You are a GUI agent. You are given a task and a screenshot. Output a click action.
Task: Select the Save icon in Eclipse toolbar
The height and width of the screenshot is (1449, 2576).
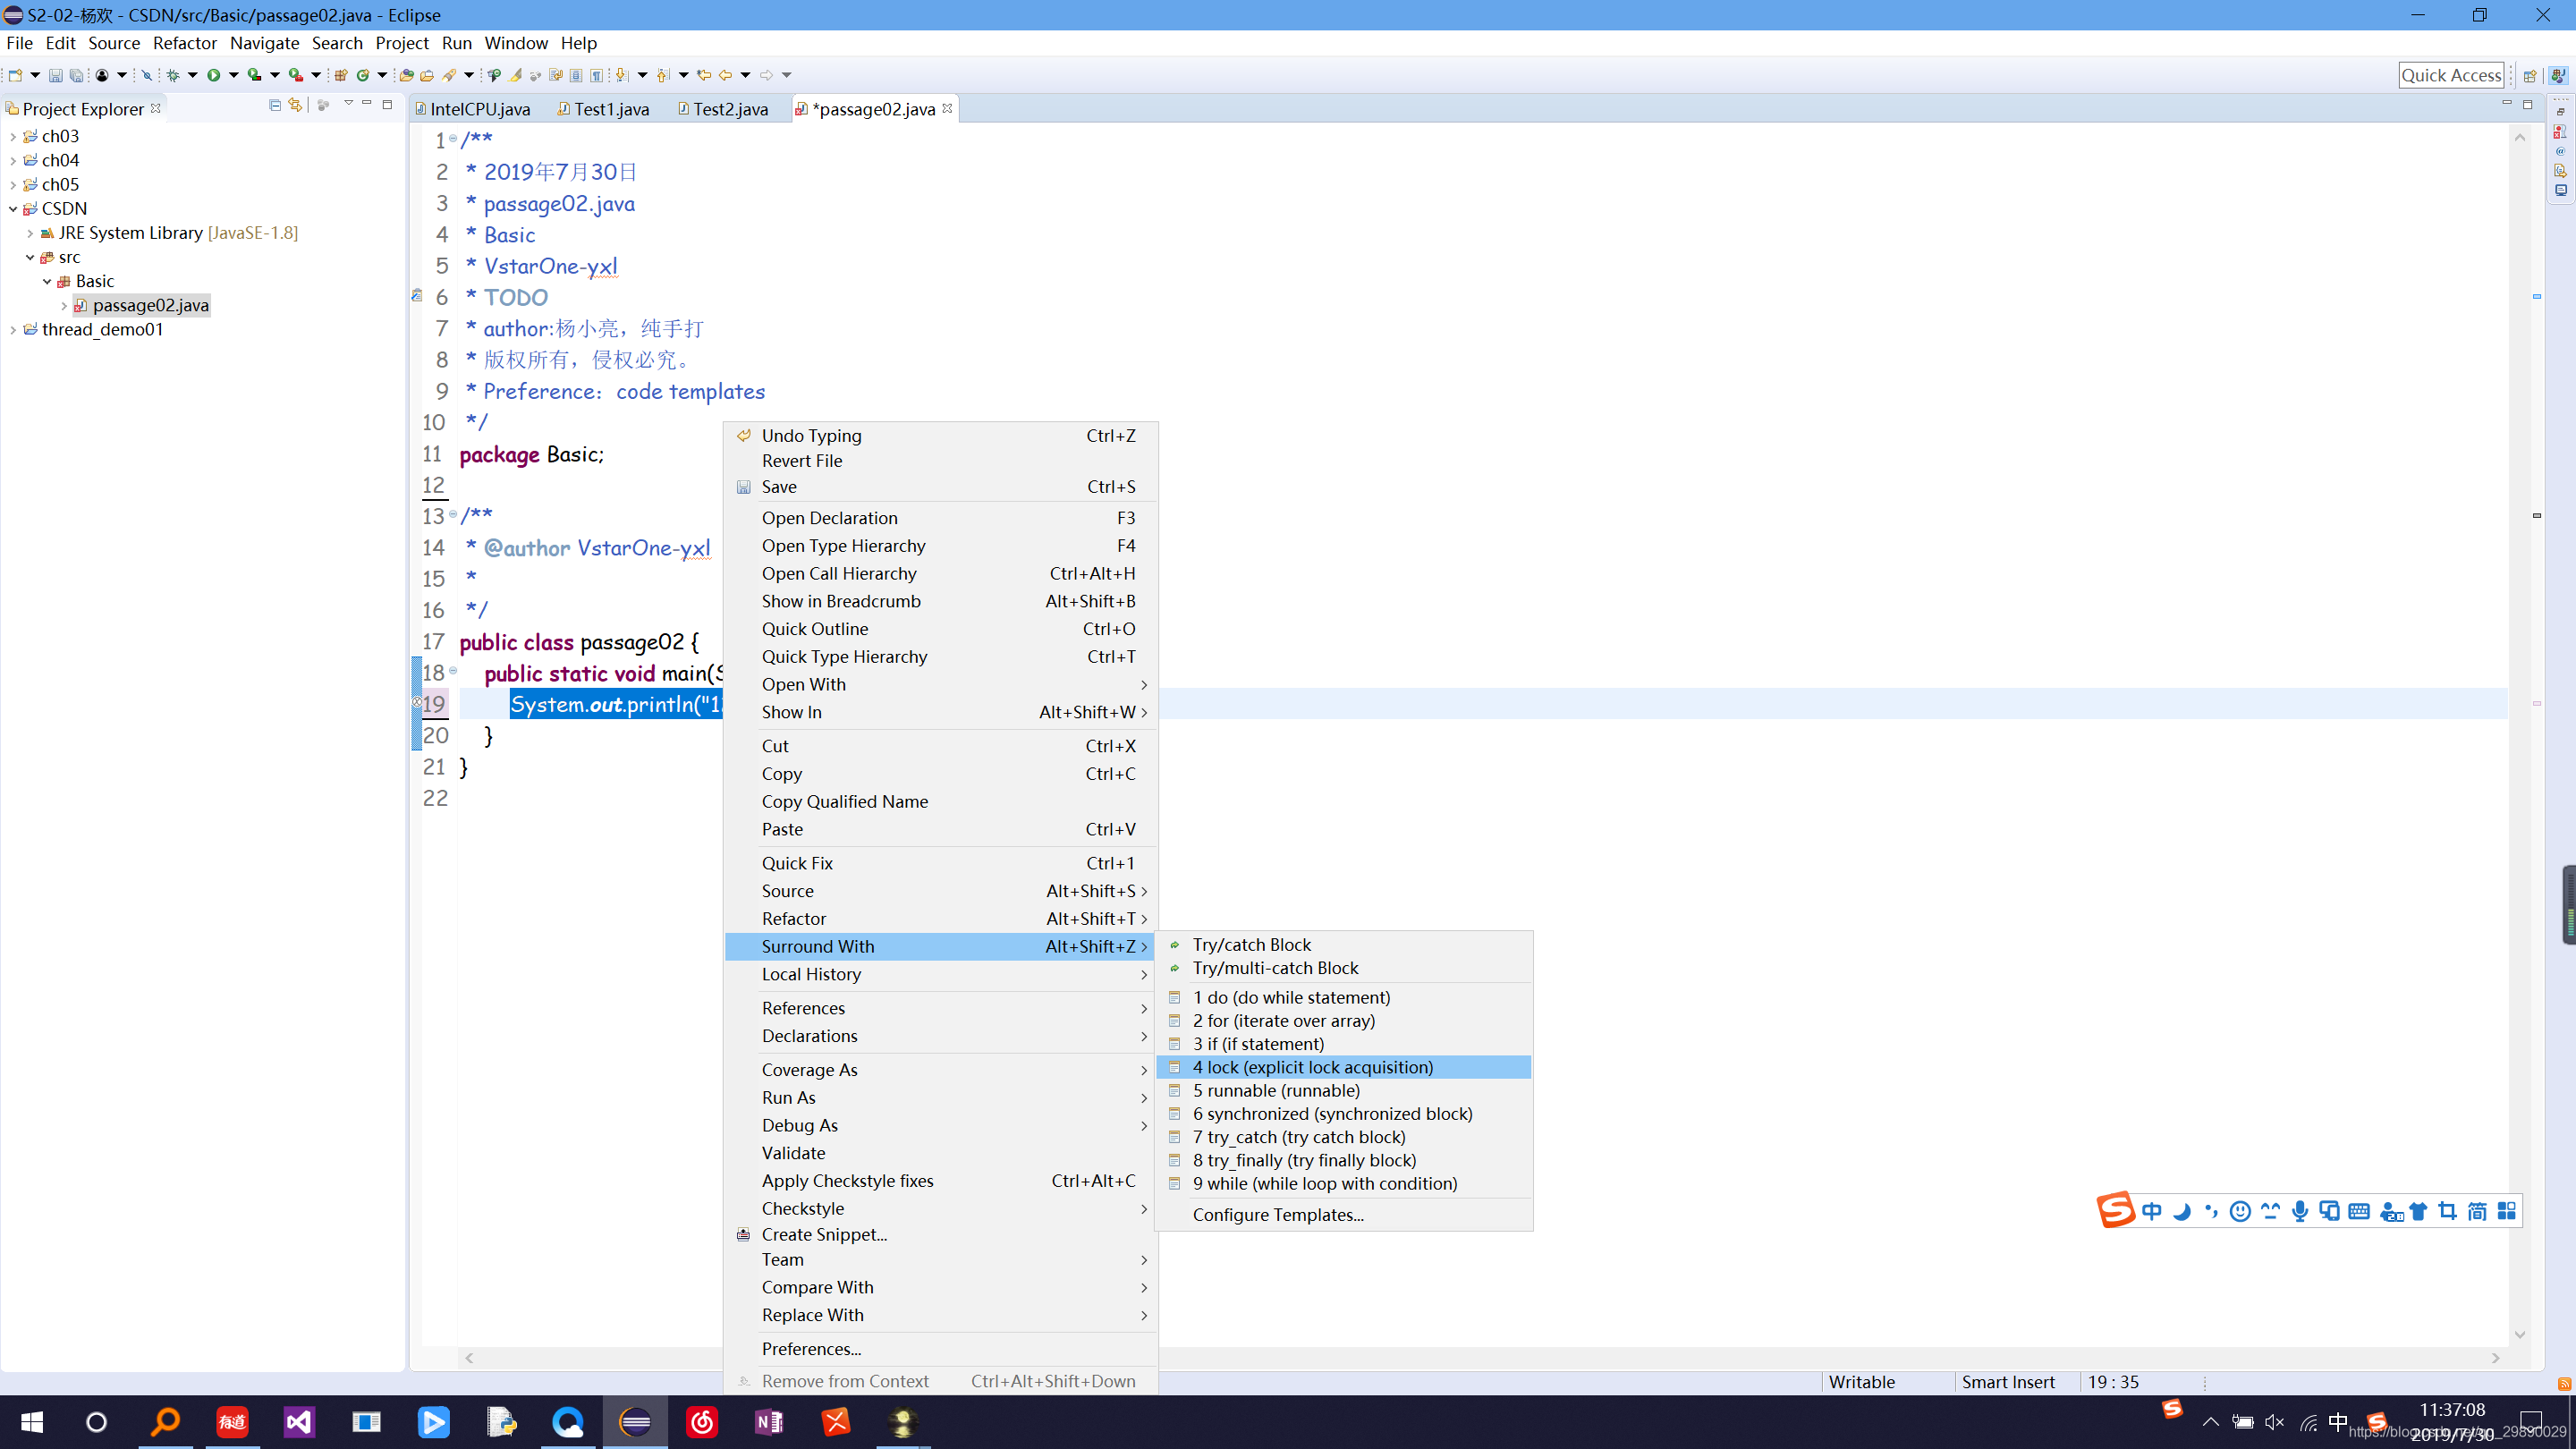[x=49, y=74]
